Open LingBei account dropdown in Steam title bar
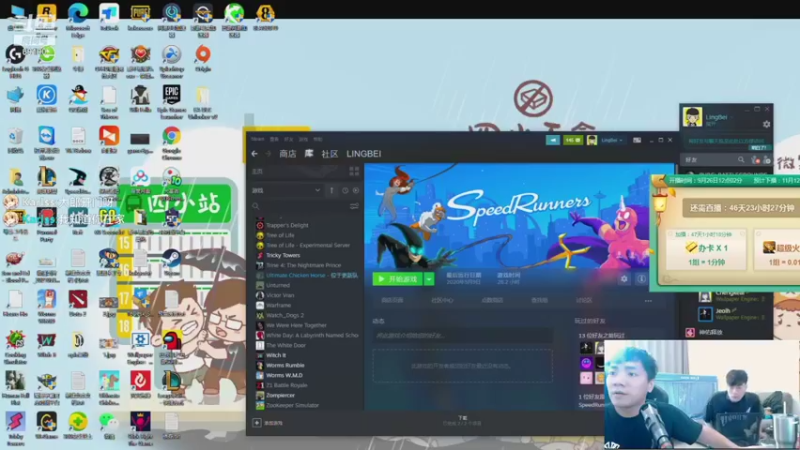 point(611,140)
